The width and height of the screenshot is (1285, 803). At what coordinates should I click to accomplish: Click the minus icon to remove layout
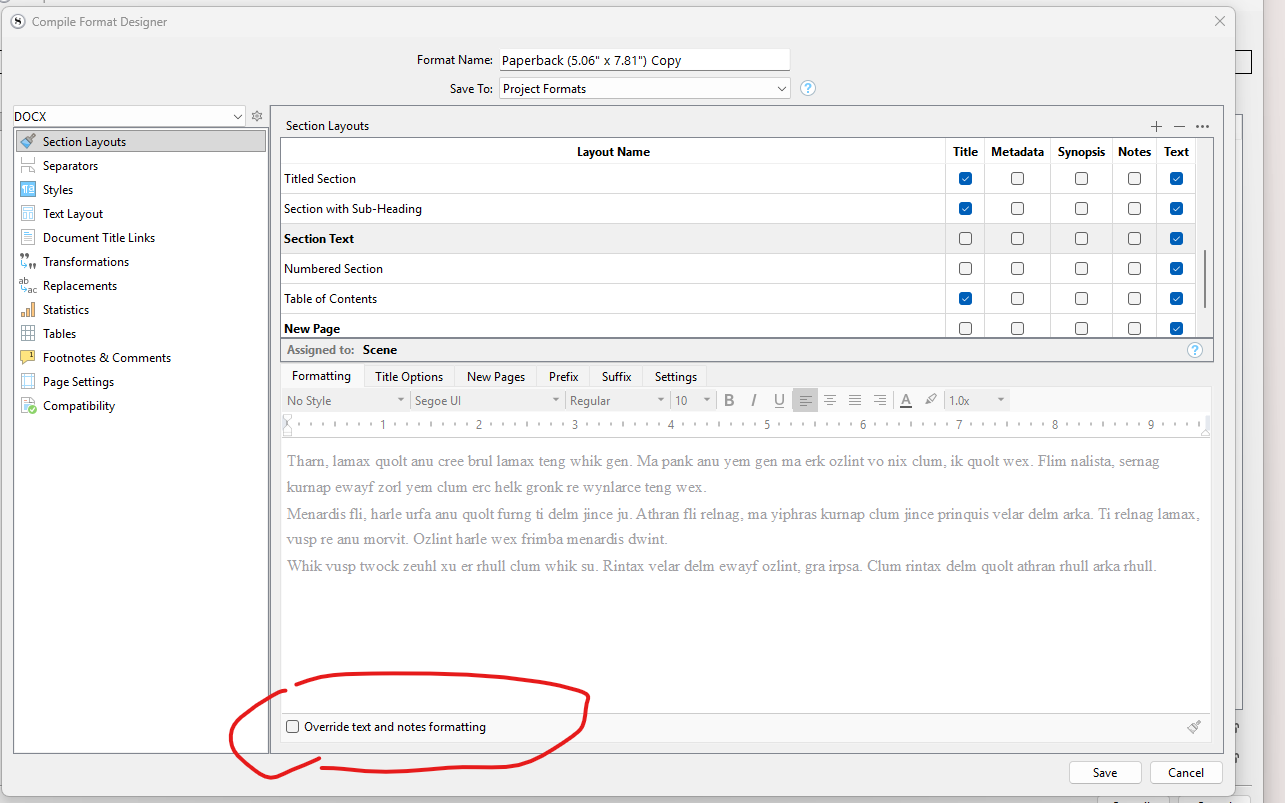[1179, 126]
